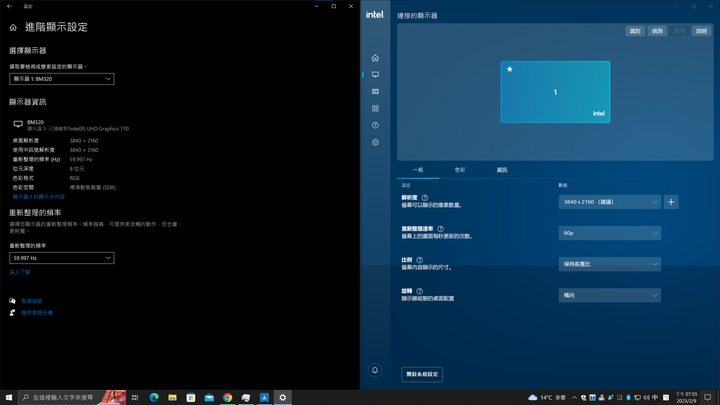The image size is (720, 405).
Task: Open 提供意見反應 link
Action: point(37,313)
